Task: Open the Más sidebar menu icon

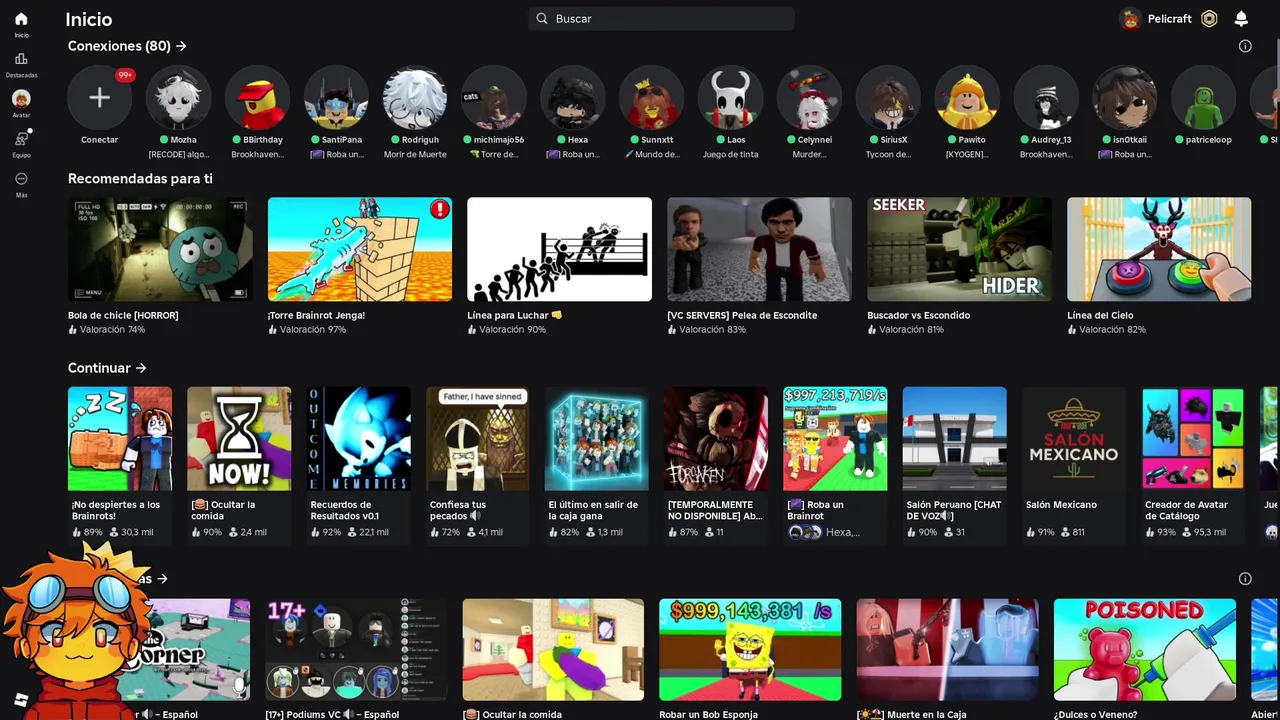Action: (x=21, y=179)
